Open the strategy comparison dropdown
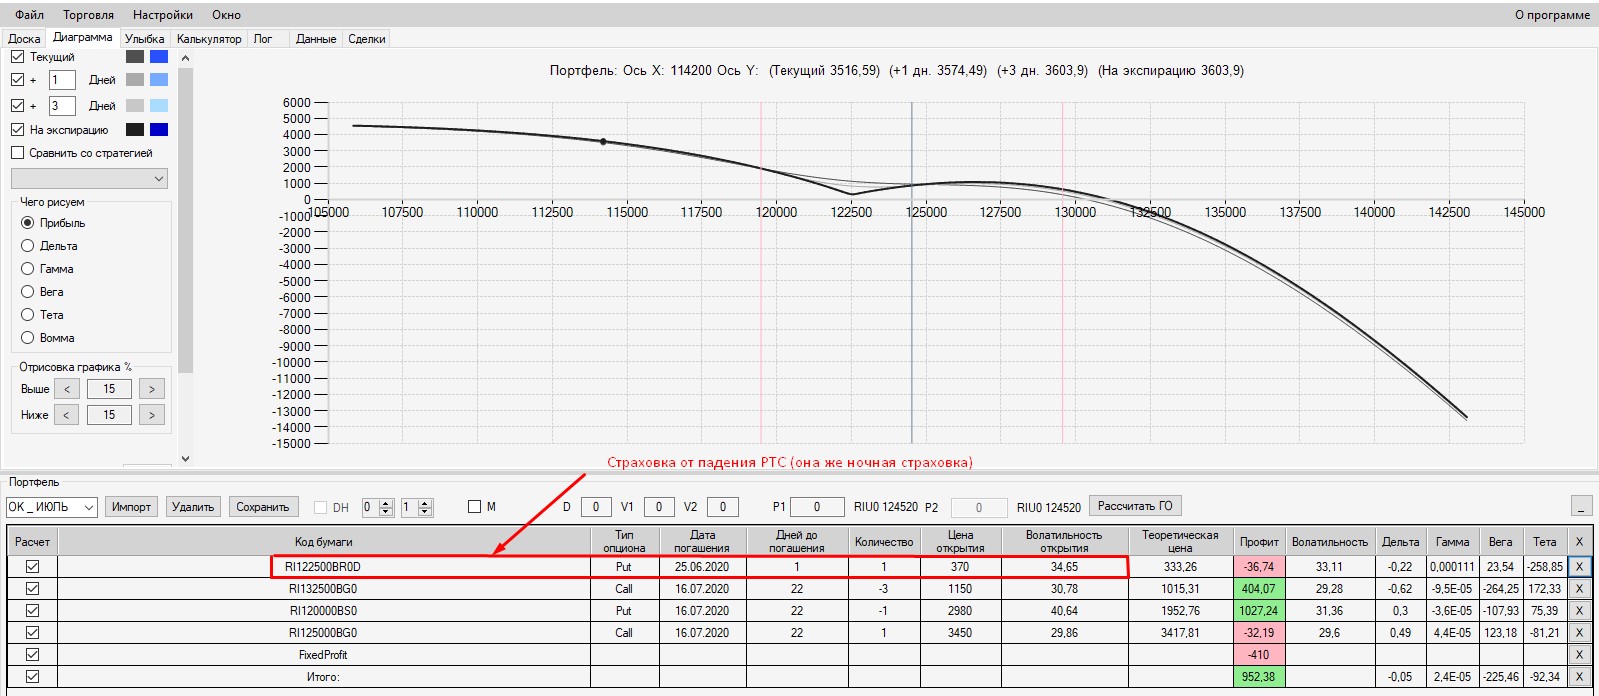This screenshot has width=1599, height=696. 89,179
